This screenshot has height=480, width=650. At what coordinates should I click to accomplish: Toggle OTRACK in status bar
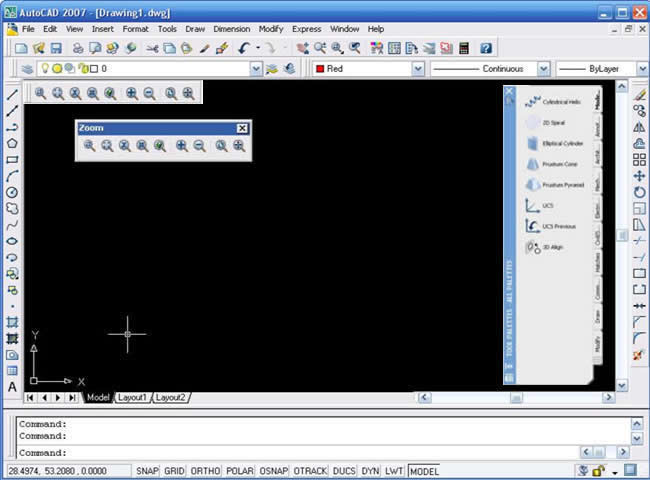coord(310,471)
